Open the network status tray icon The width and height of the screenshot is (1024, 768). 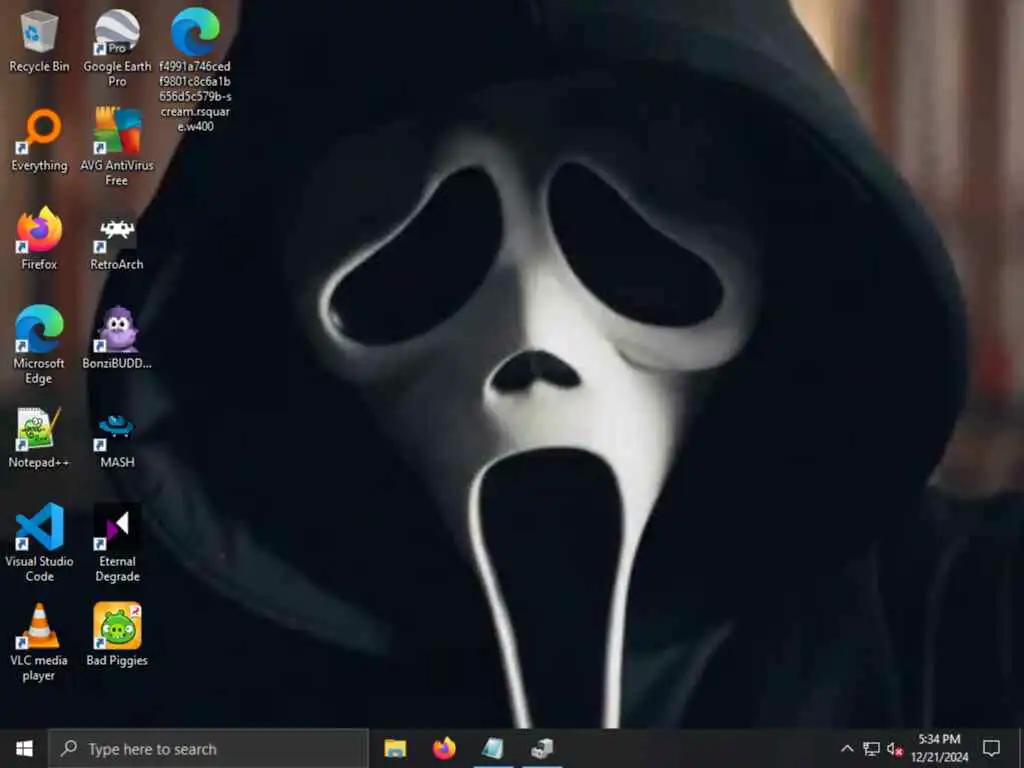click(x=871, y=748)
